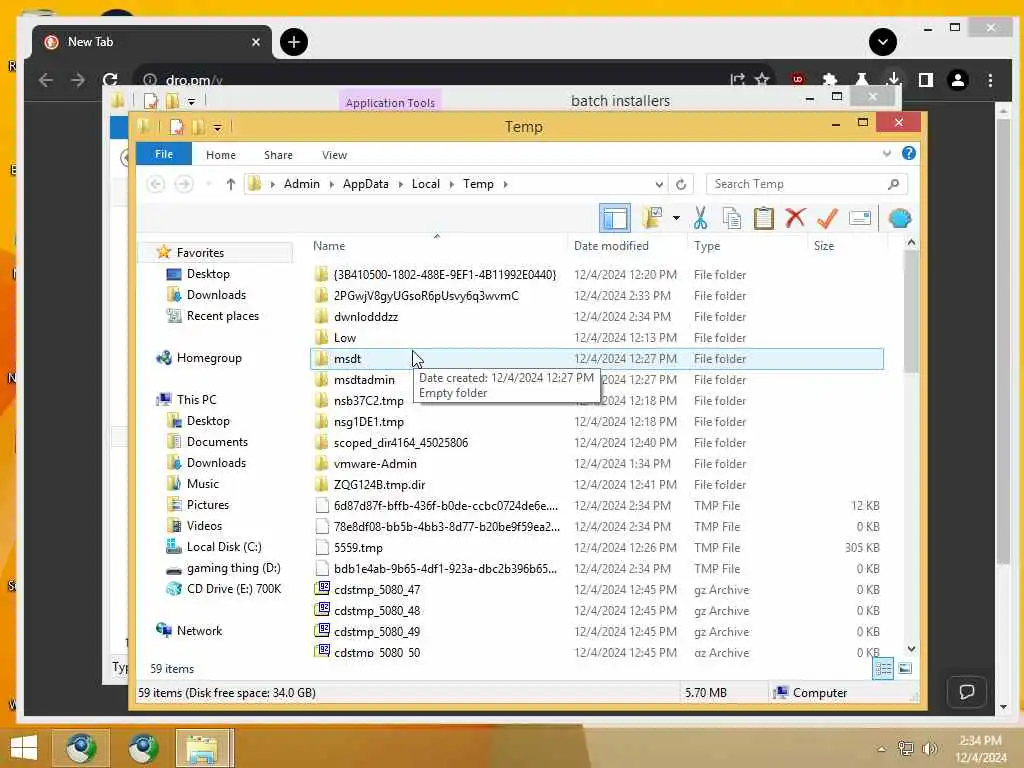Switch to large thumbnails view button
This screenshot has height=768, width=1024.
905,668
